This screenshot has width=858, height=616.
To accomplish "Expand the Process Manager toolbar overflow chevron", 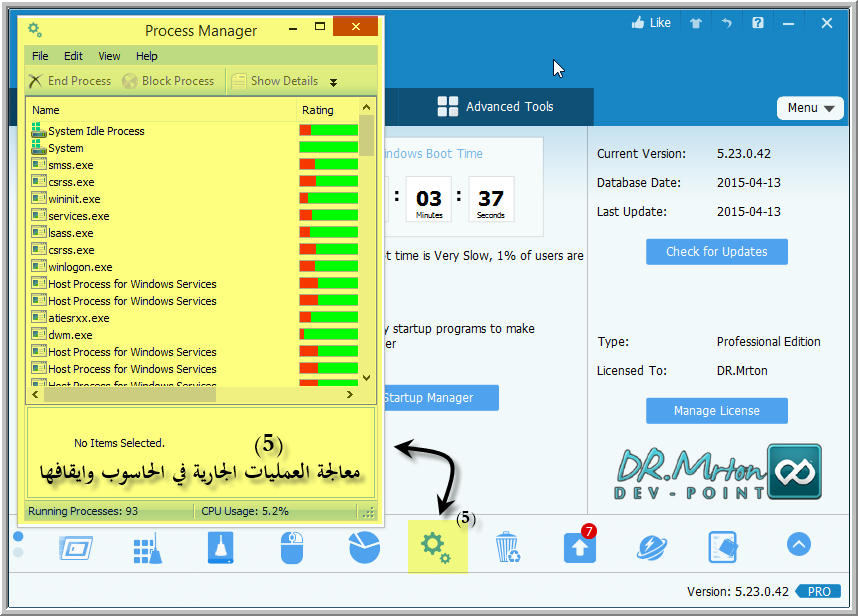I will pyautogui.click(x=333, y=82).
